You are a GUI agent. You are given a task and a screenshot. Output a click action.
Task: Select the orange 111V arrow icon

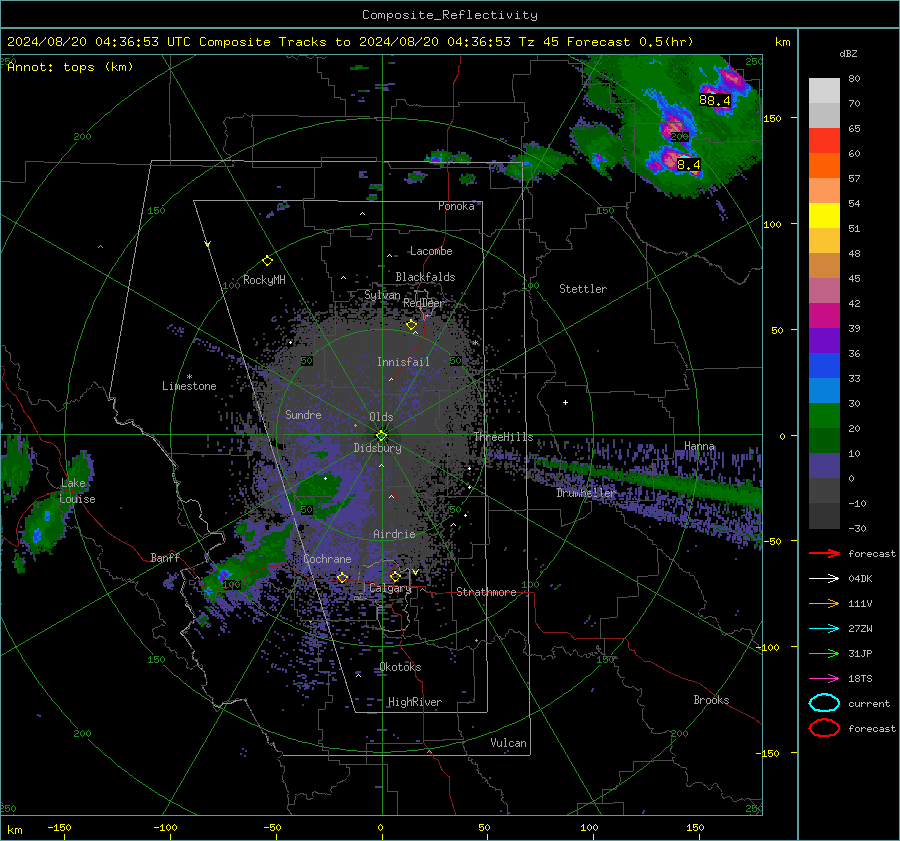pyautogui.click(x=824, y=603)
